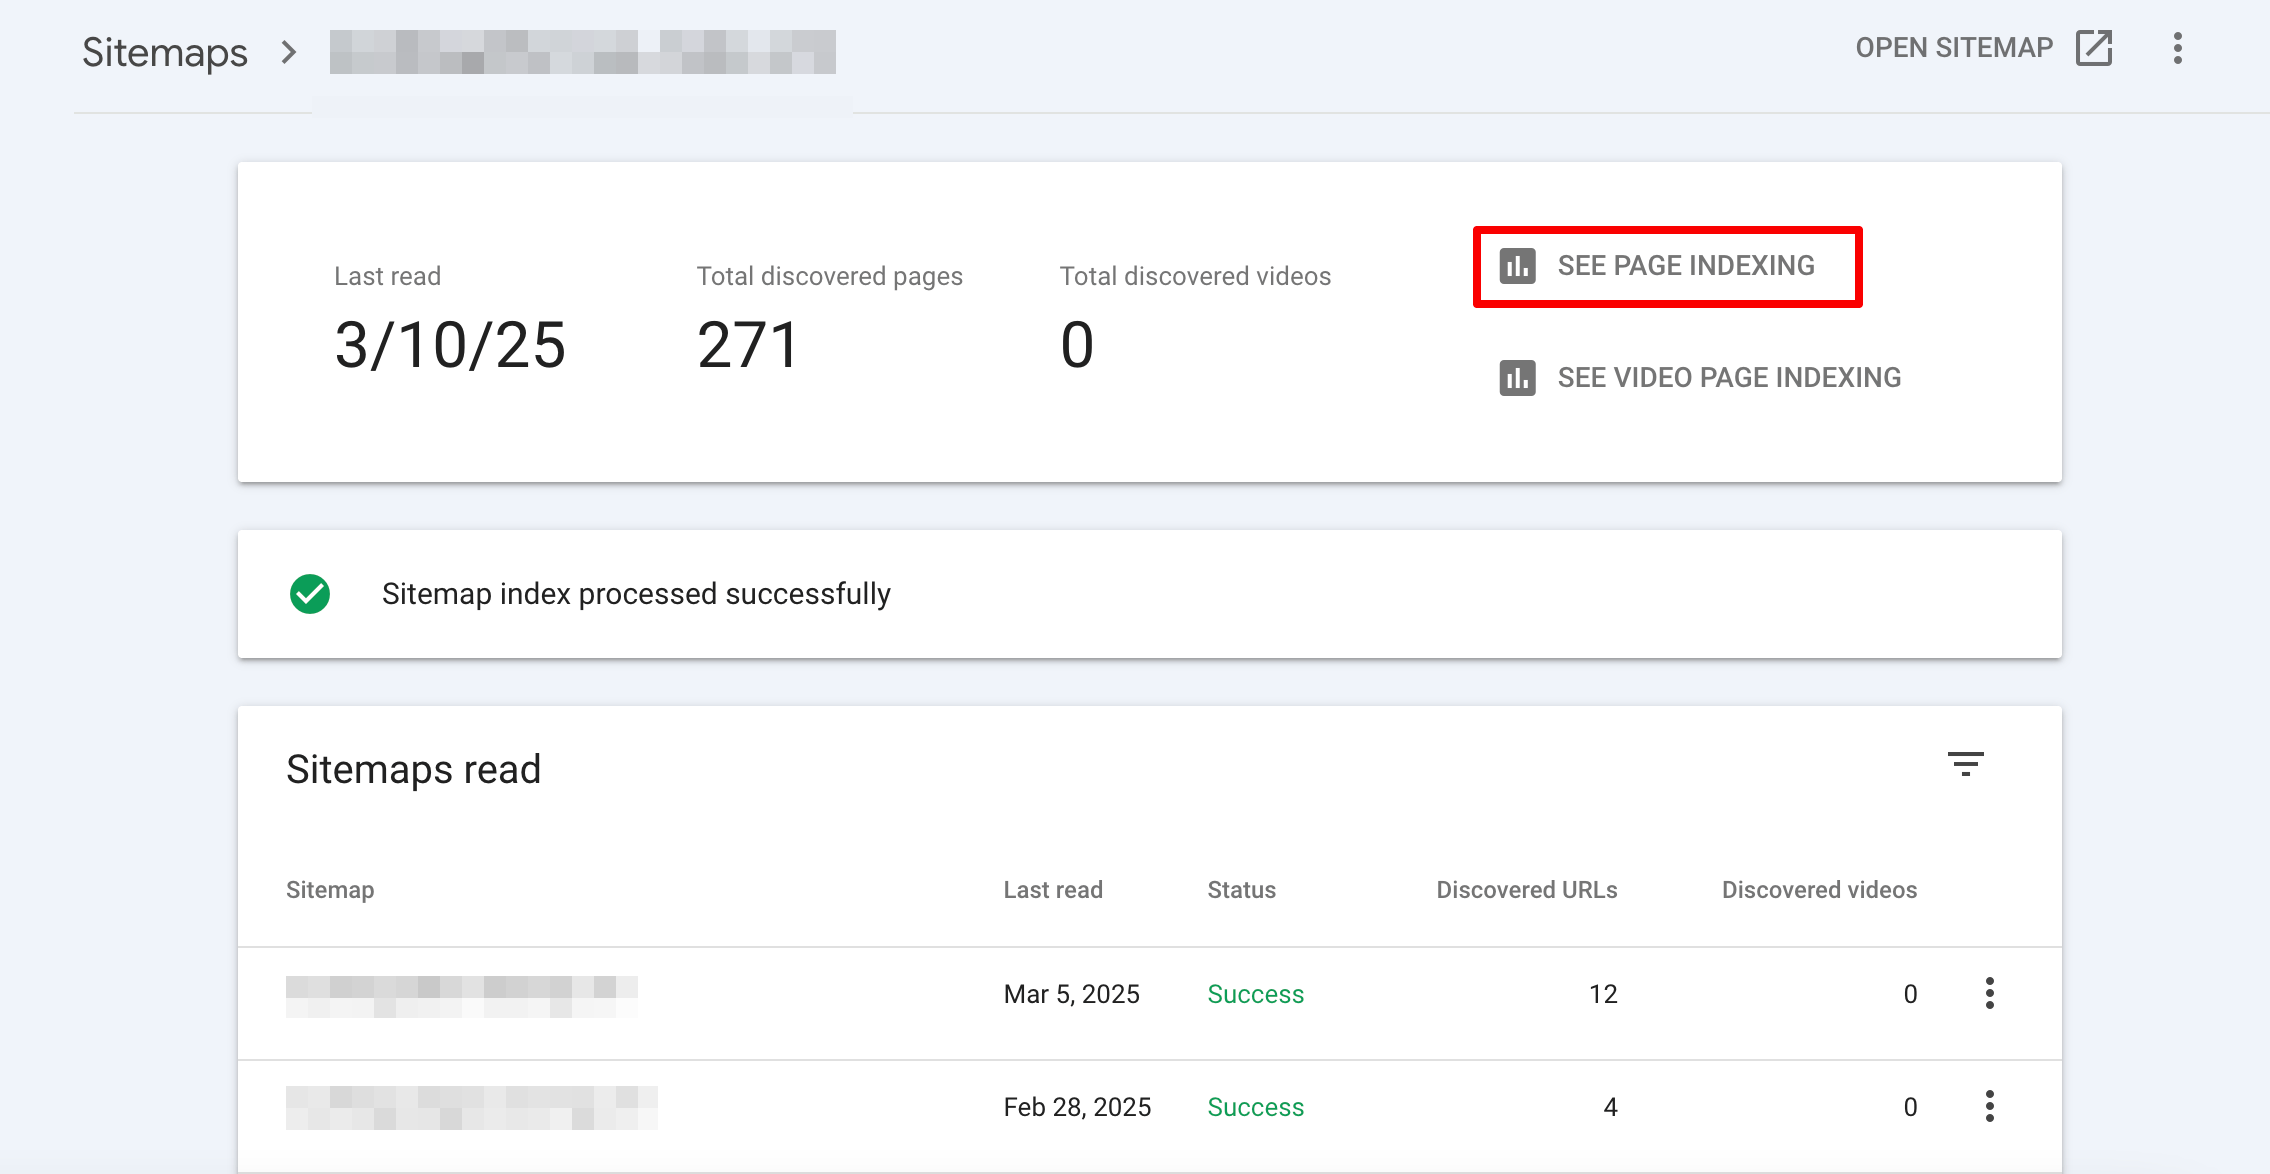Open the page-level three-dot overflow menu
Viewport: 2270px width, 1174px height.
click(x=2178, y=47)
